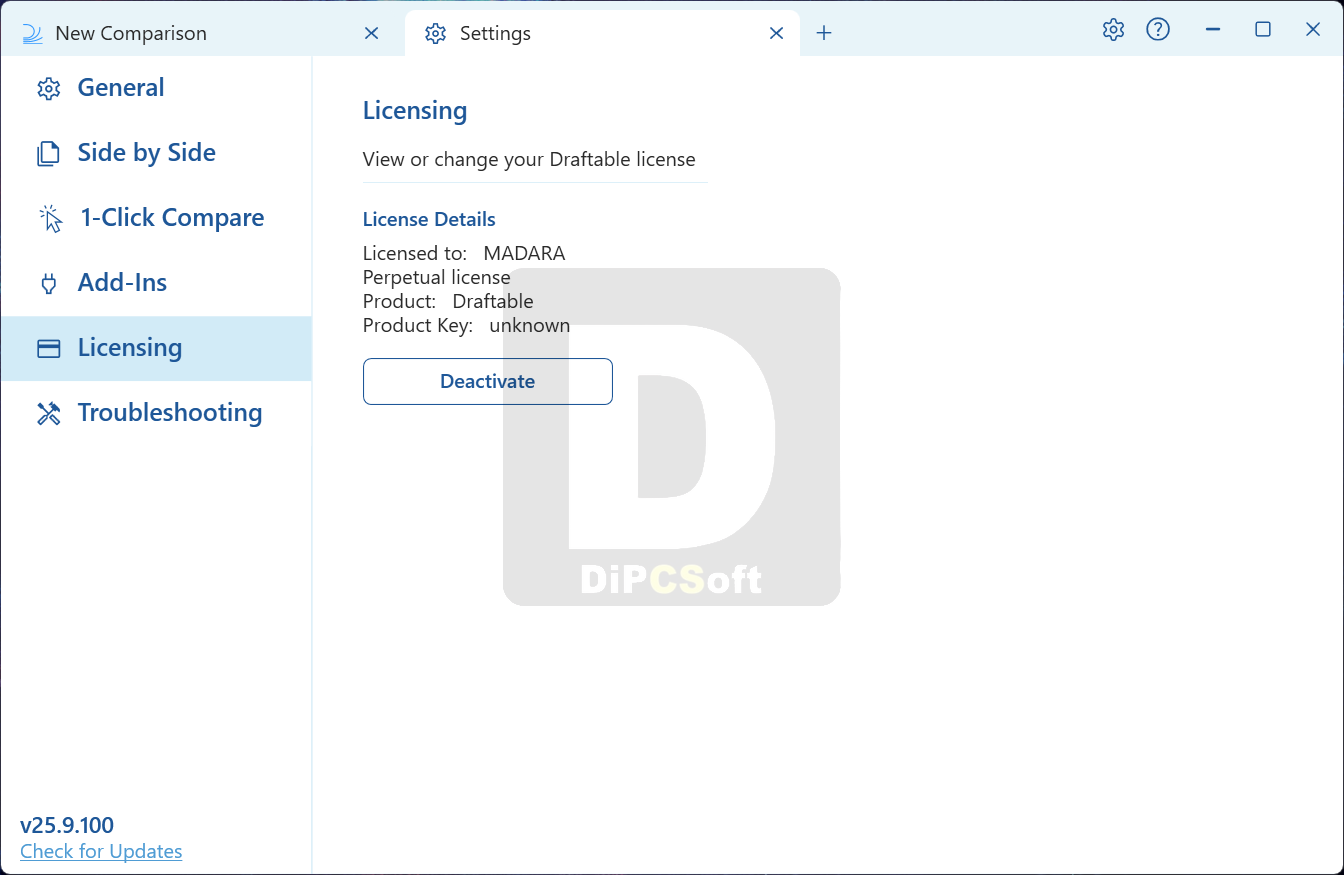
Task: Click the Side by Side pages icon
Action: (x=48, y=154)
